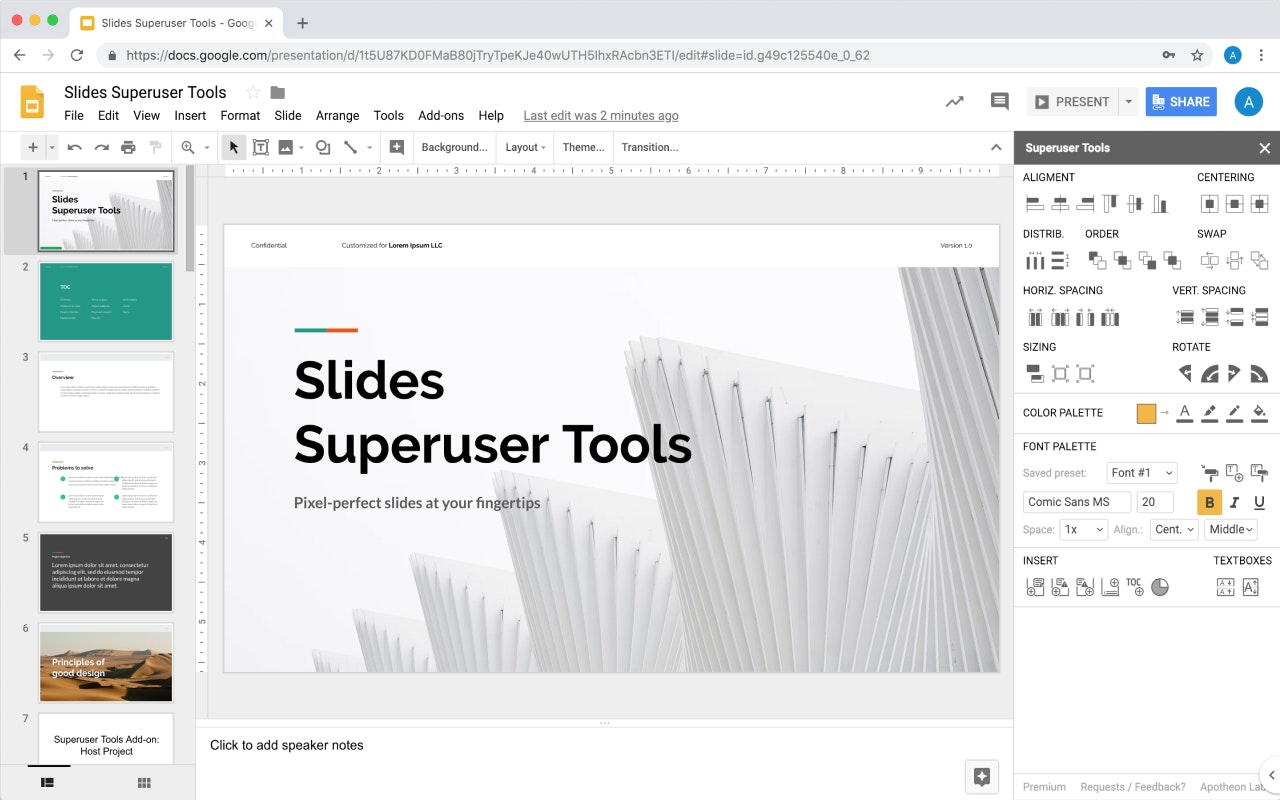Click the orange Color Palette swatch
The image size is (1280, 800).
(x=1146, y=413)
